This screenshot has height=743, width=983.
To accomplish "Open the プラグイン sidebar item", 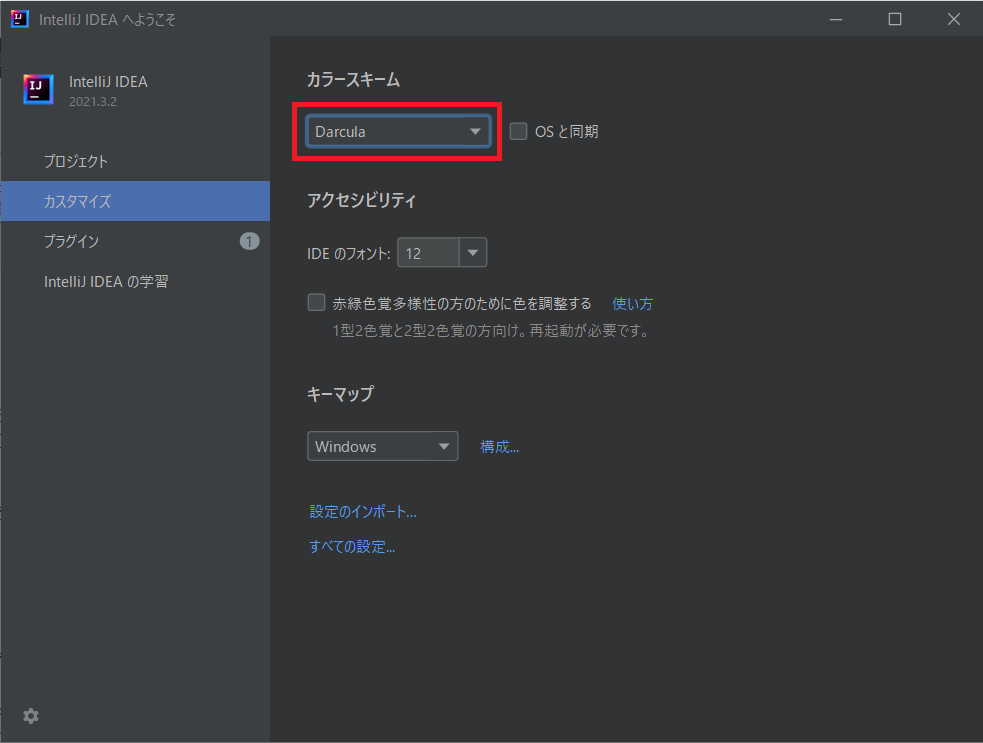I will [135, 241].
